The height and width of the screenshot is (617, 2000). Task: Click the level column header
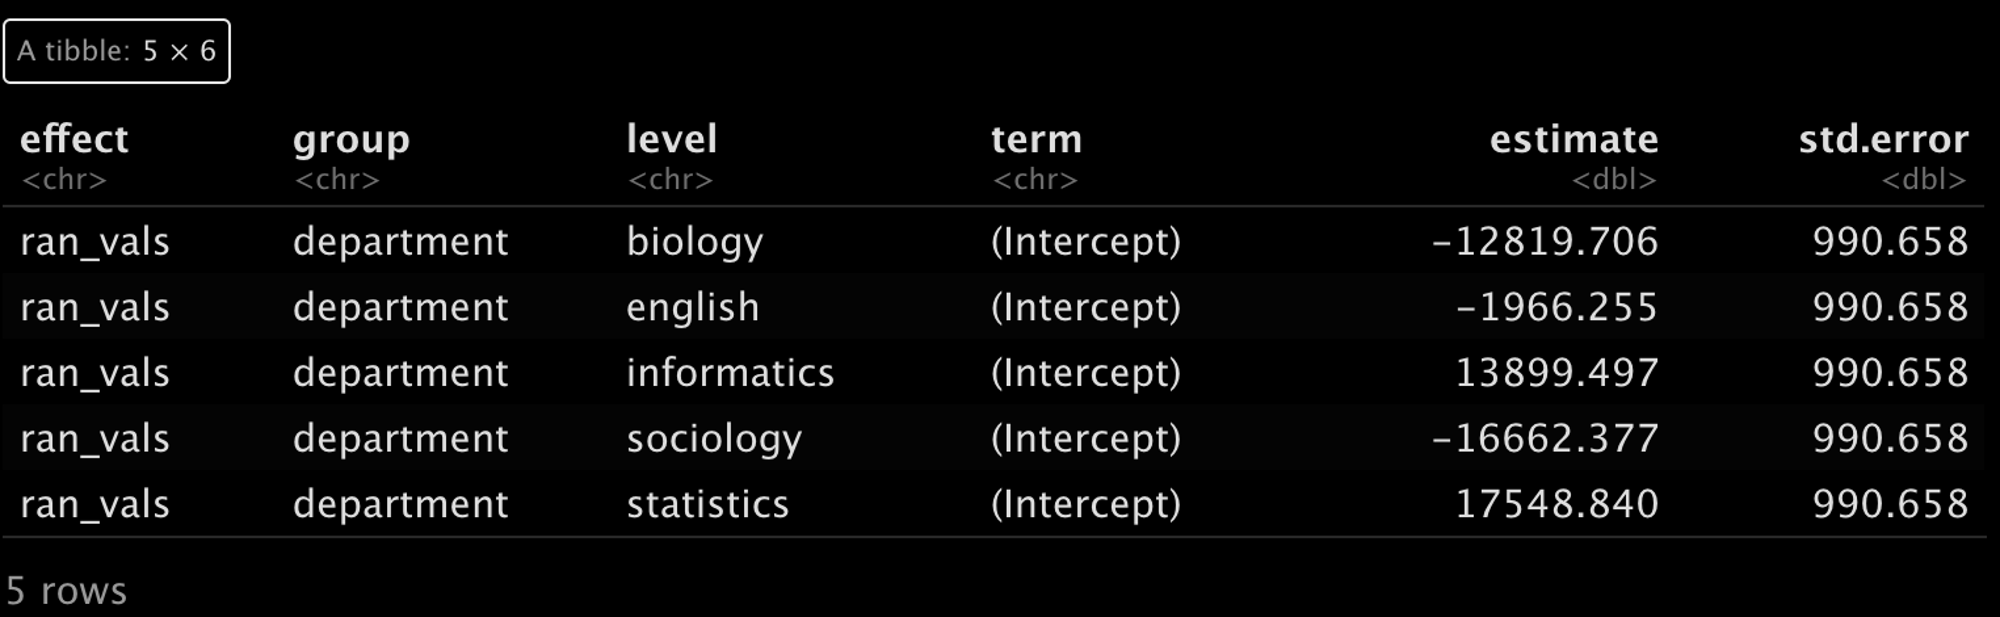point(671,139)
